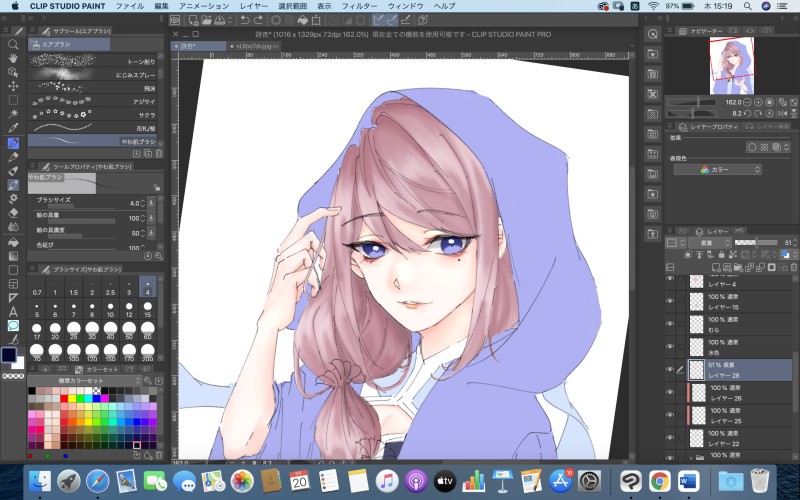Adjust layer opacity 51 stepper
800x500 pixels.
[794, 243]
